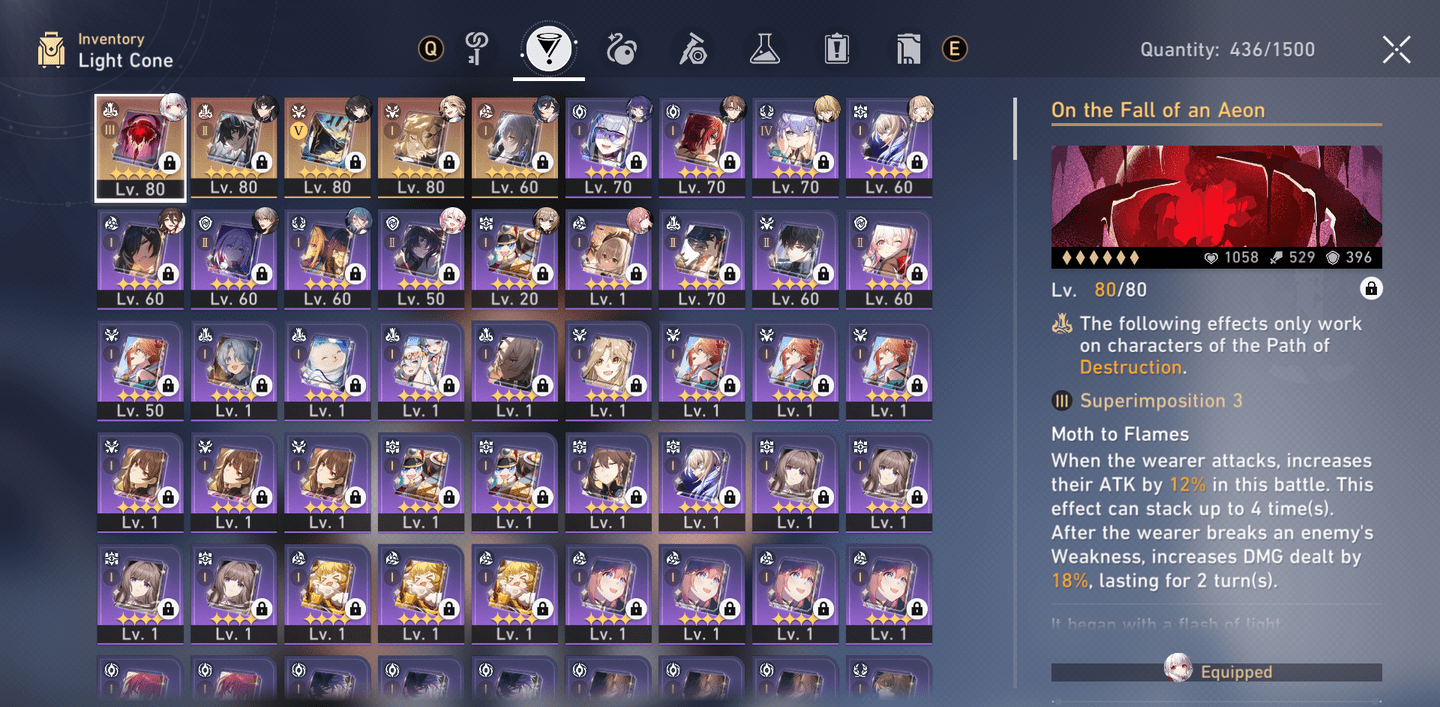This screenshot has width=1440, height=707.
Task: Close the inventory with the X icon
Action: (1396, 49)
